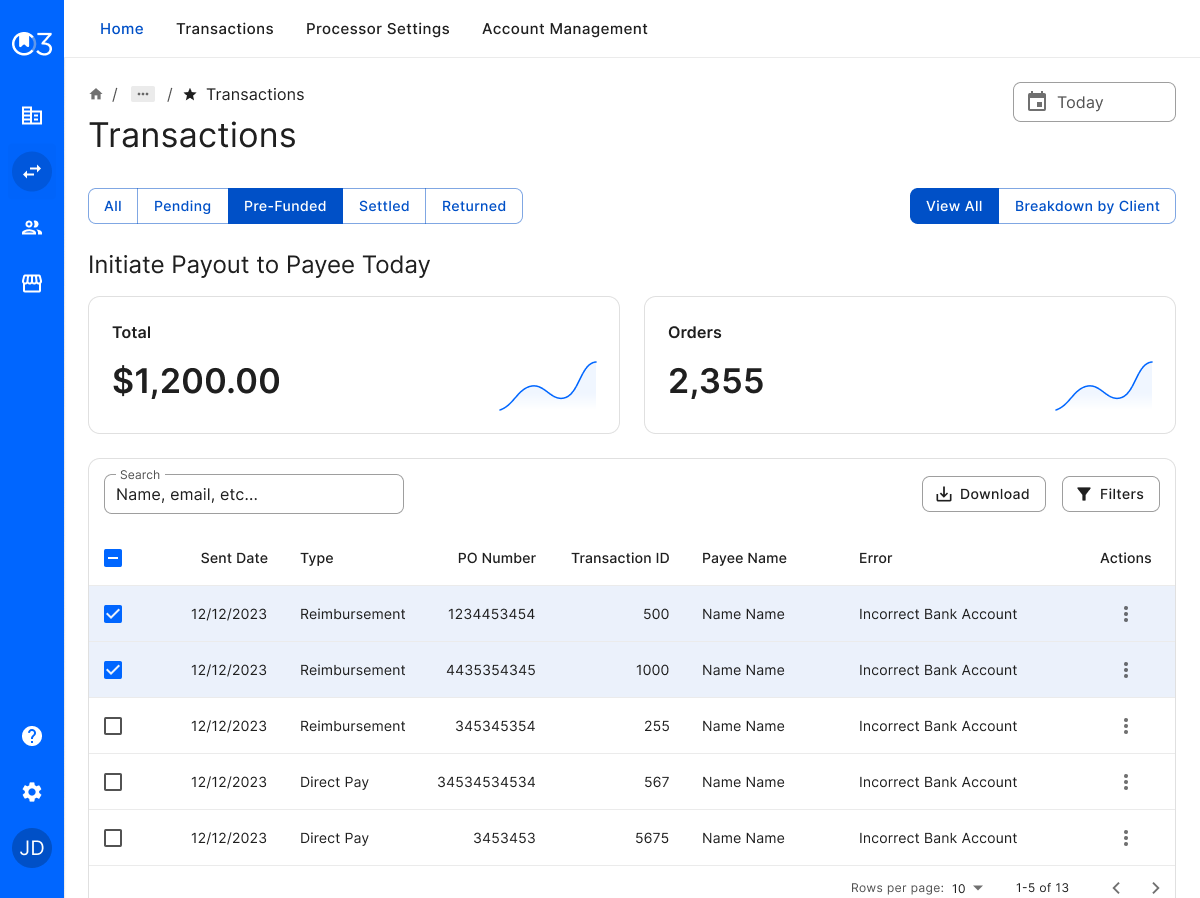Image resolution: width=1200 pixels, height=898 pixels.
Task: Type in the Name, email search field
Action: pos(253,493)
